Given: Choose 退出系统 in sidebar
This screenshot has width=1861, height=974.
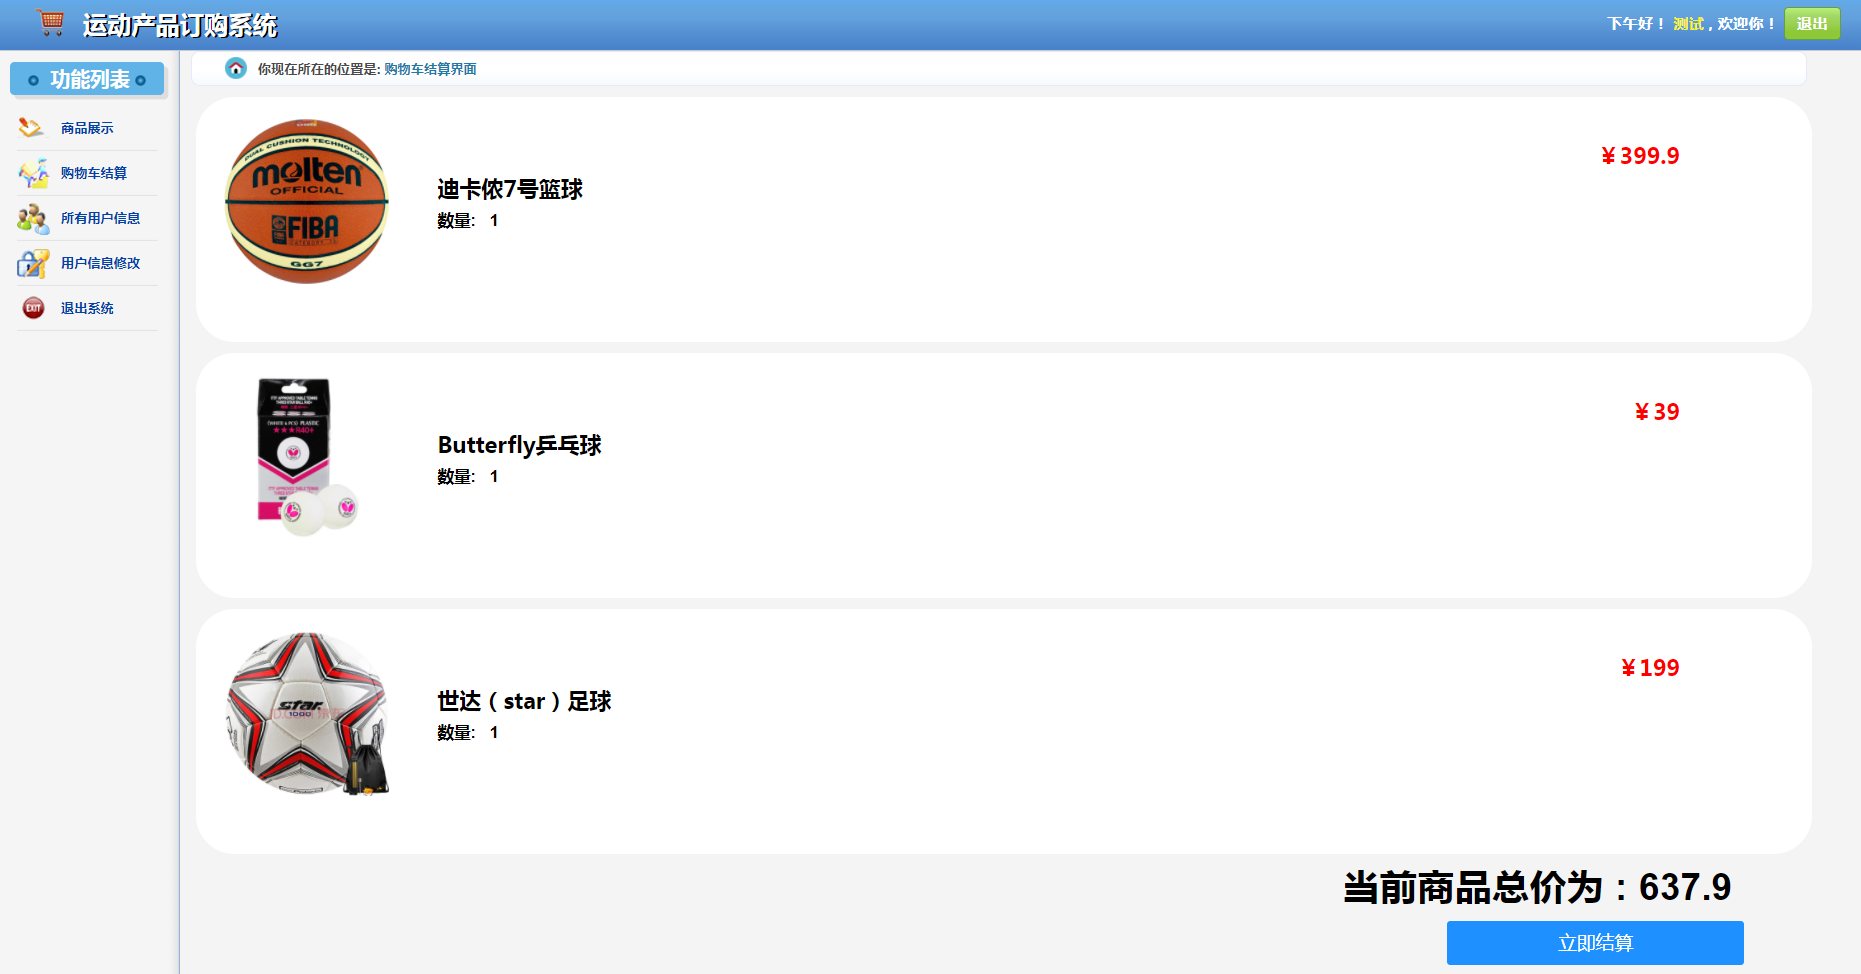Looking at the screenshot, I should coord(87,308).
